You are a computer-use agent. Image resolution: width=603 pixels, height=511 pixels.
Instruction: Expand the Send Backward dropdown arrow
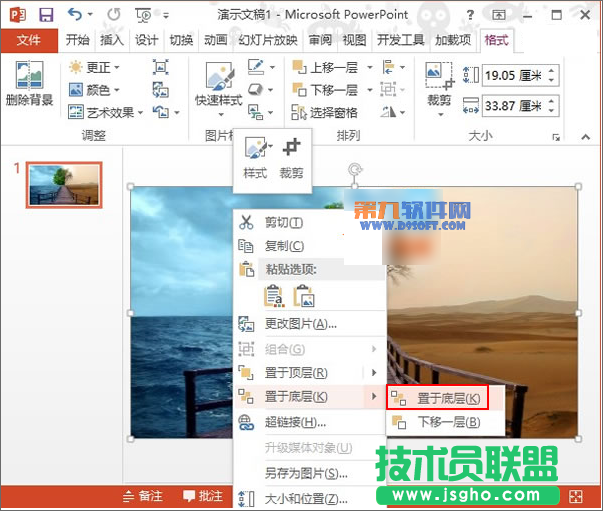click(370, 90)
